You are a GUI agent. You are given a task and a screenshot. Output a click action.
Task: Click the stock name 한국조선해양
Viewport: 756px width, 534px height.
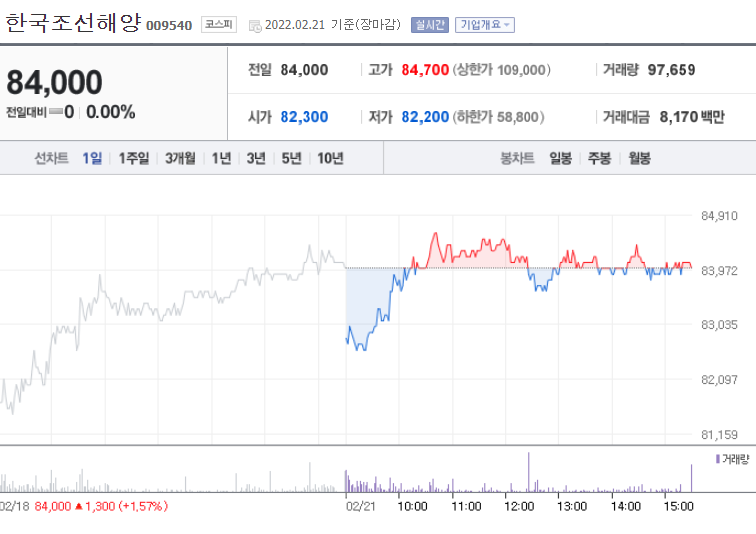click(73, 23)
